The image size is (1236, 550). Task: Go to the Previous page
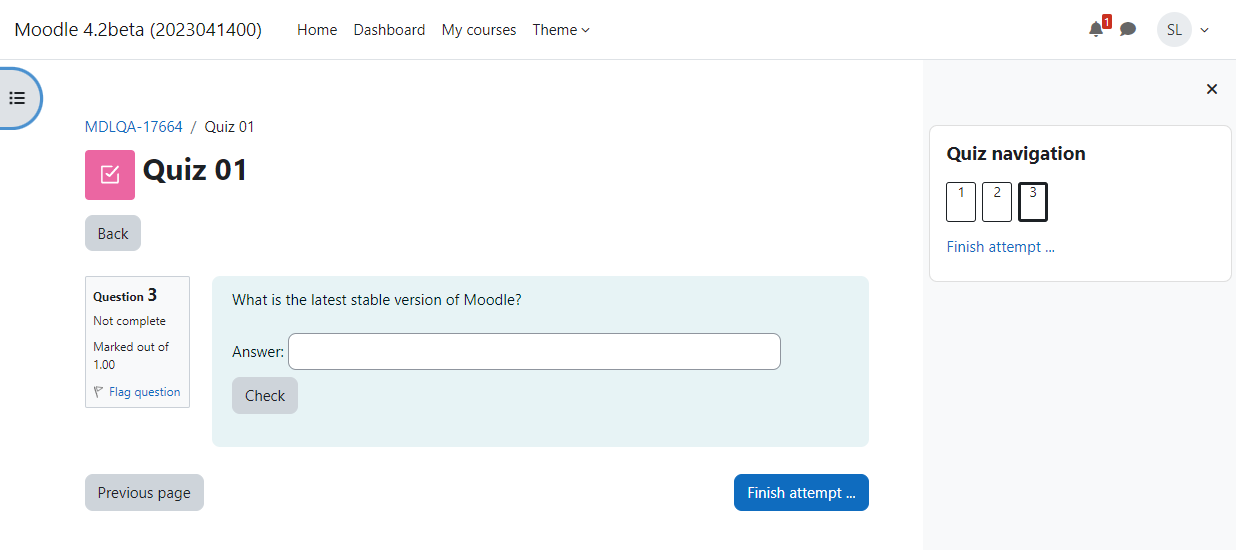(x=144, y=492)
